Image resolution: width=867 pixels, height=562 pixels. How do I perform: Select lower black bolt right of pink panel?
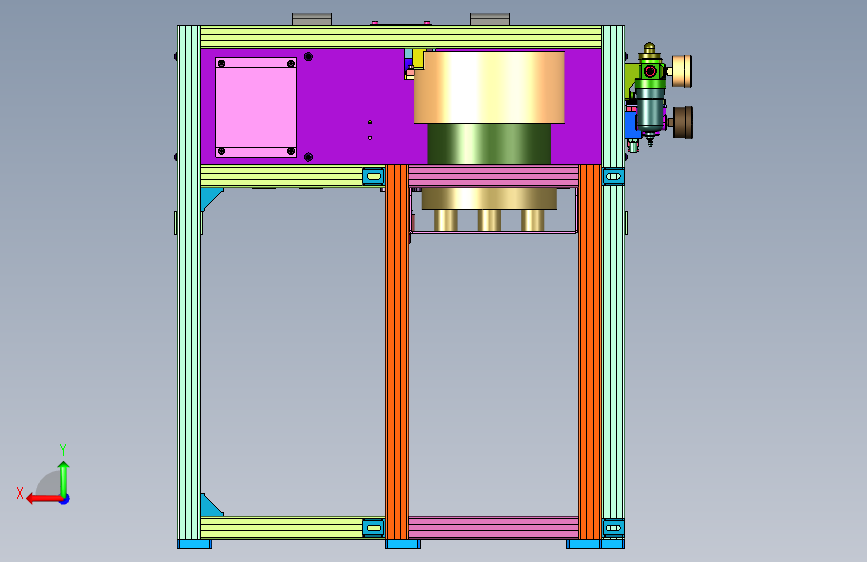pyautogui.click(x=309, y=158)
